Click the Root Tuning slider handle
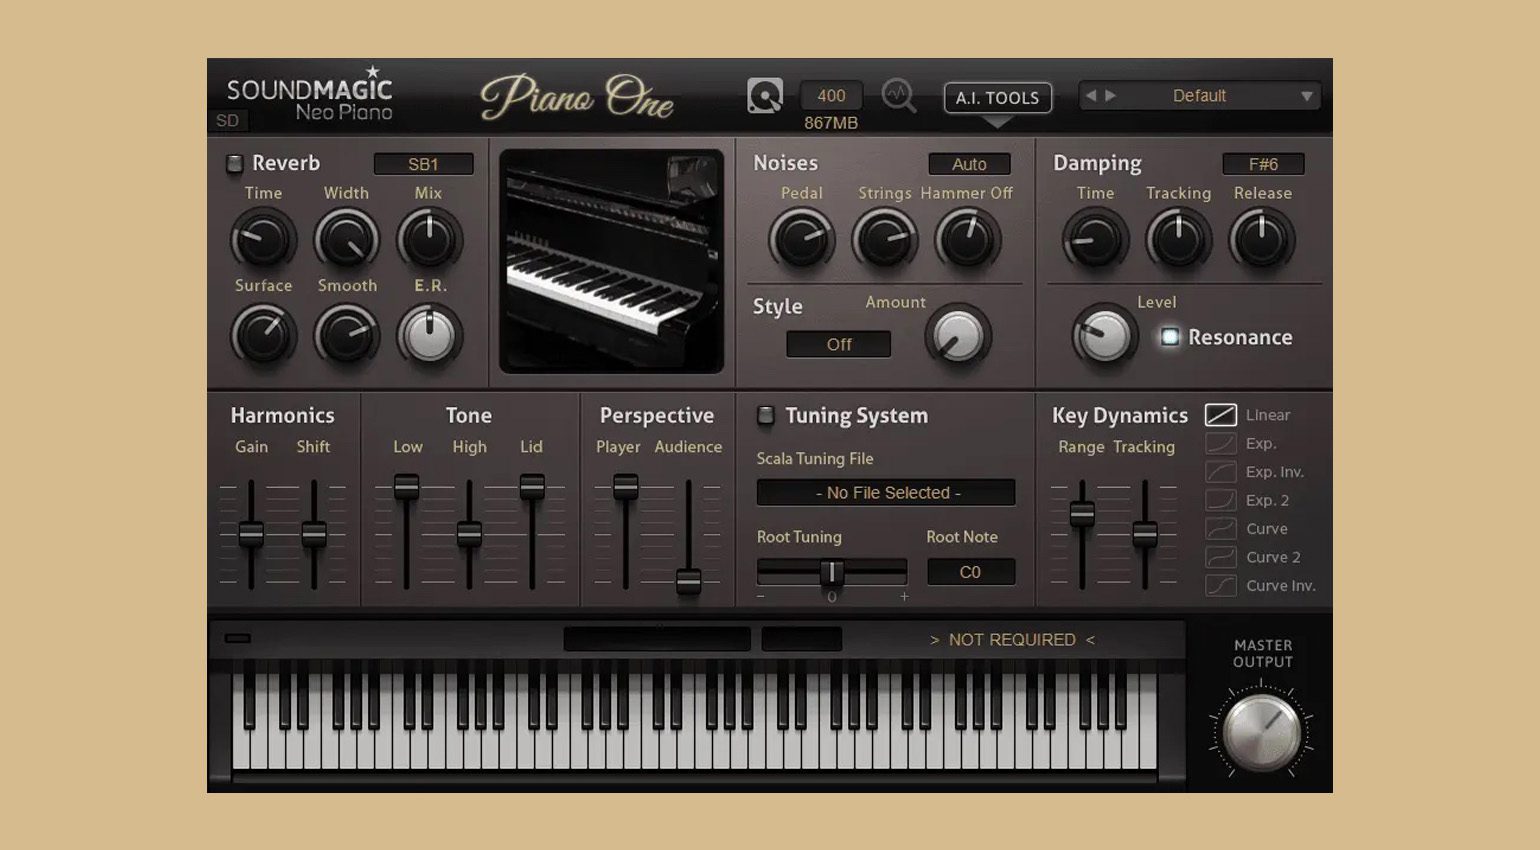The width and height of the screenshot is (1540, 850). (831, 572)
